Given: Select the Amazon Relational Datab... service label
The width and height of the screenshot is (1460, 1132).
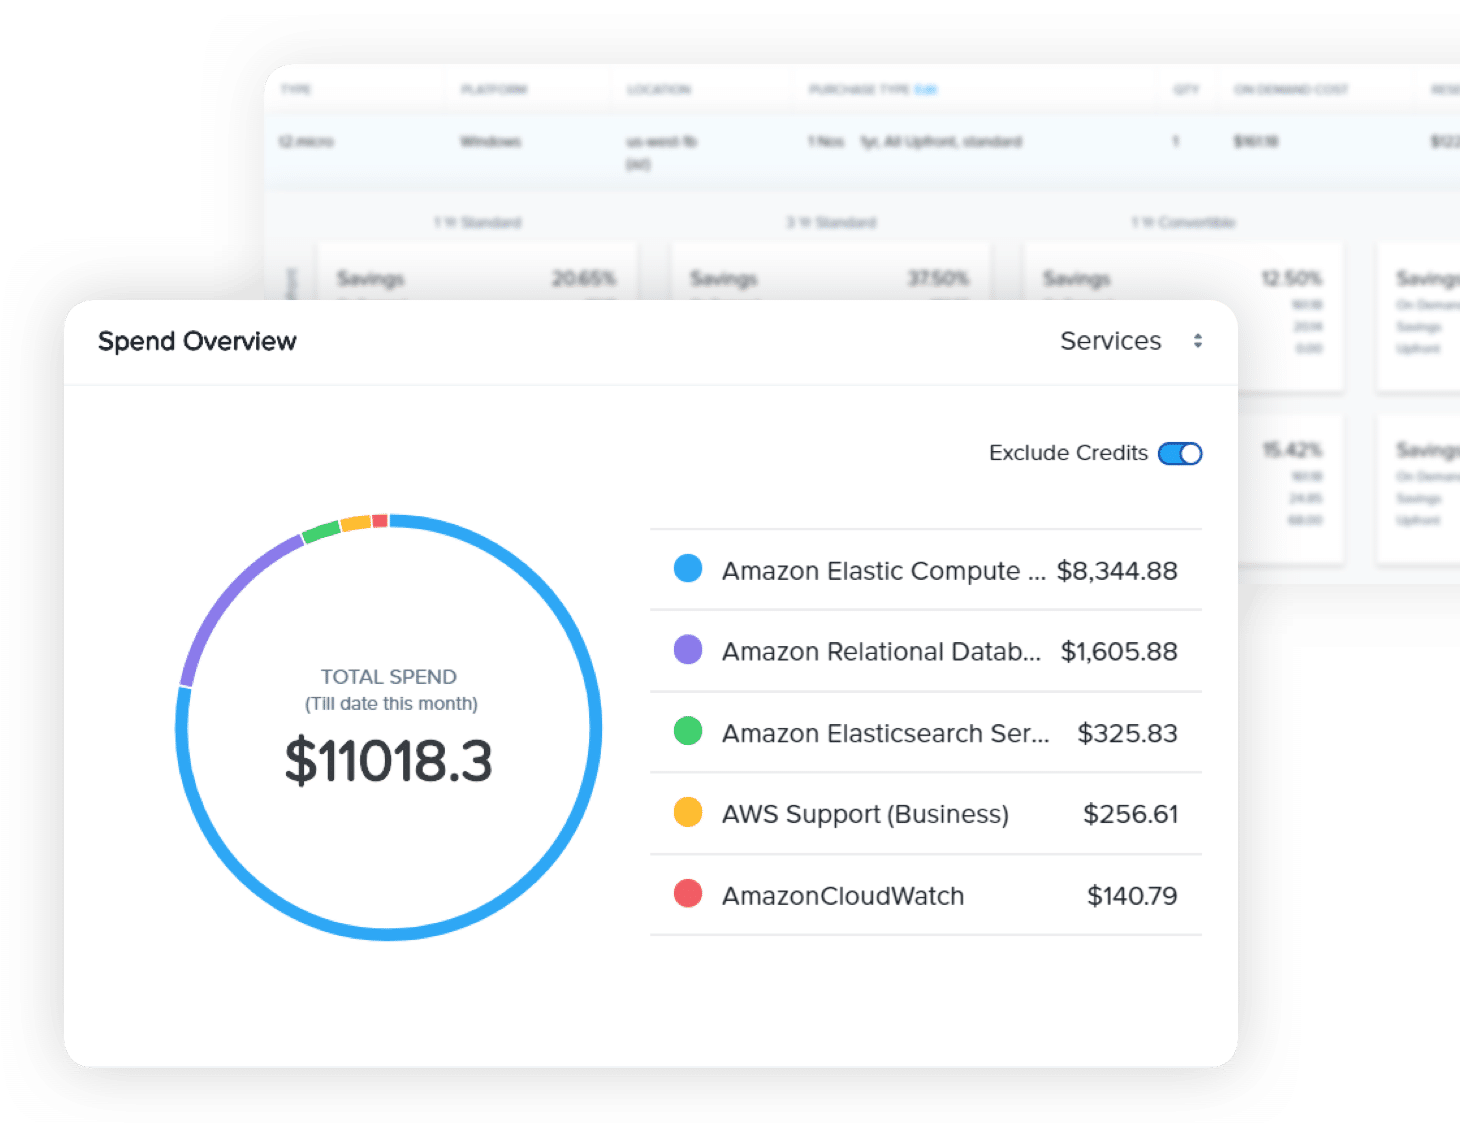Looking at the screenshot, I should pos(881,652).
